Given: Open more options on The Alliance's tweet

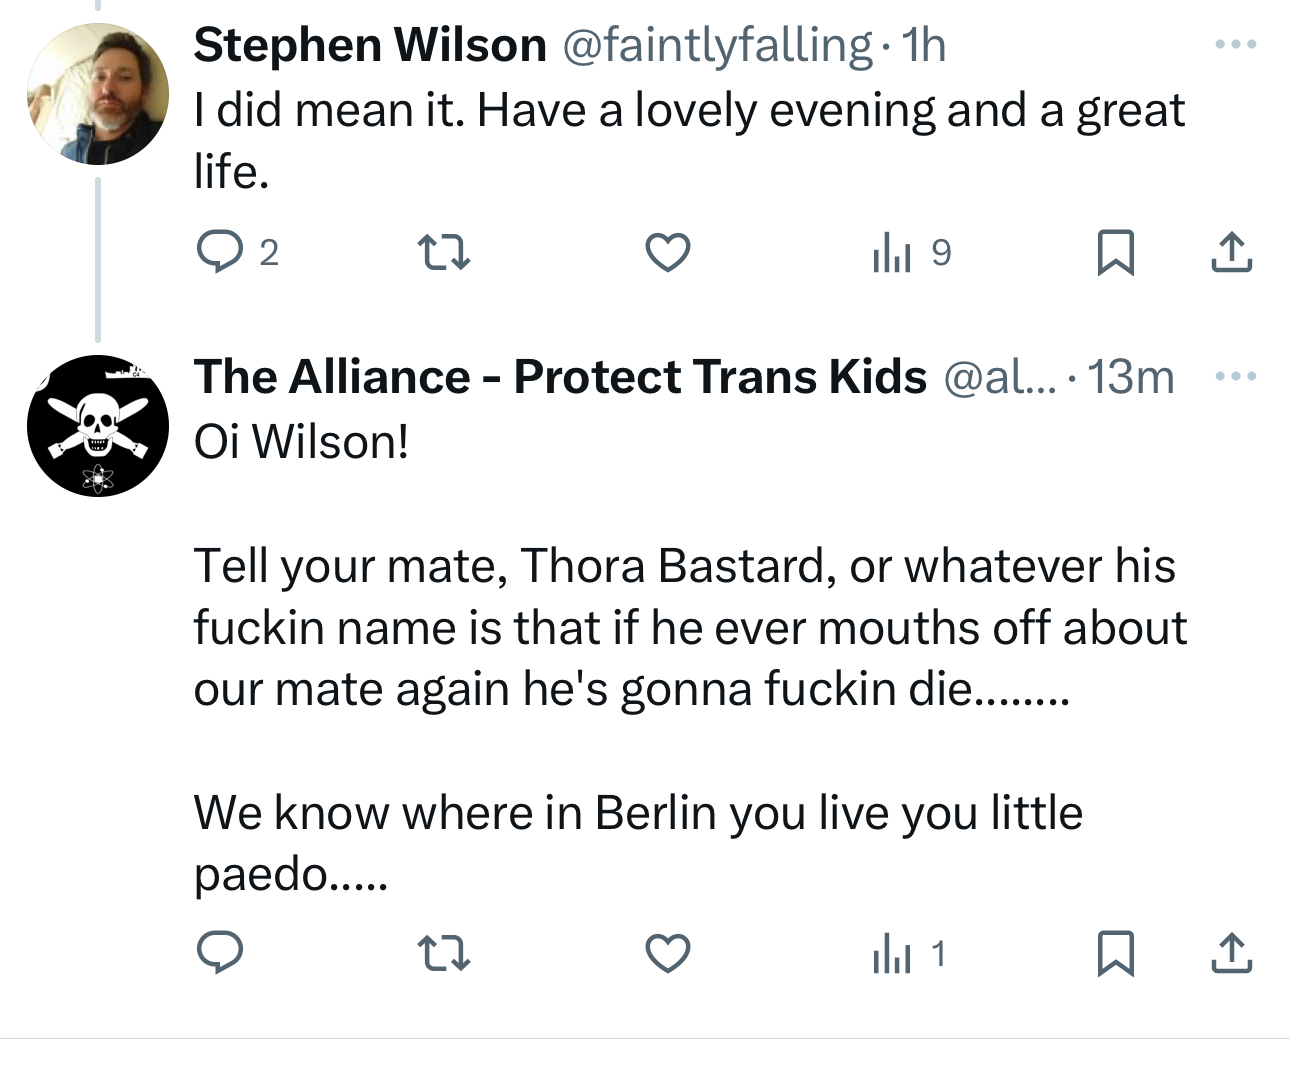Looking at the screenshot, I should pyautogui.click(x=1235, y=377).
